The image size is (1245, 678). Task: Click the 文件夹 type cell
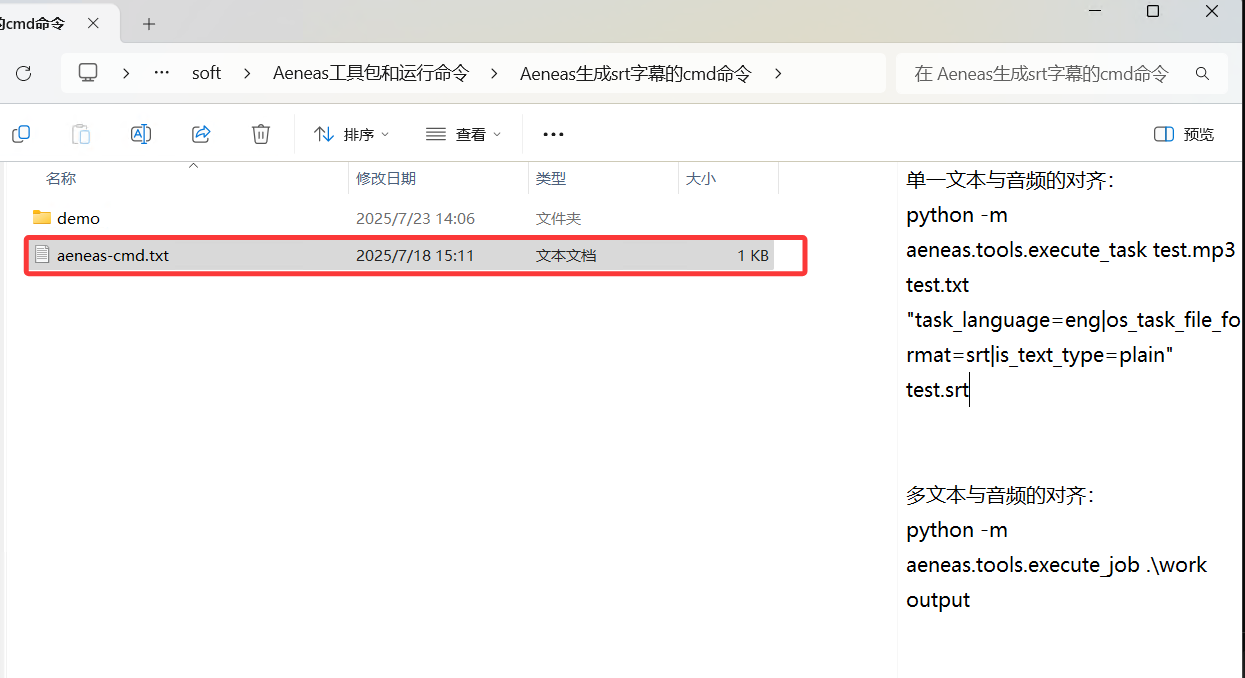coord(558,218)
